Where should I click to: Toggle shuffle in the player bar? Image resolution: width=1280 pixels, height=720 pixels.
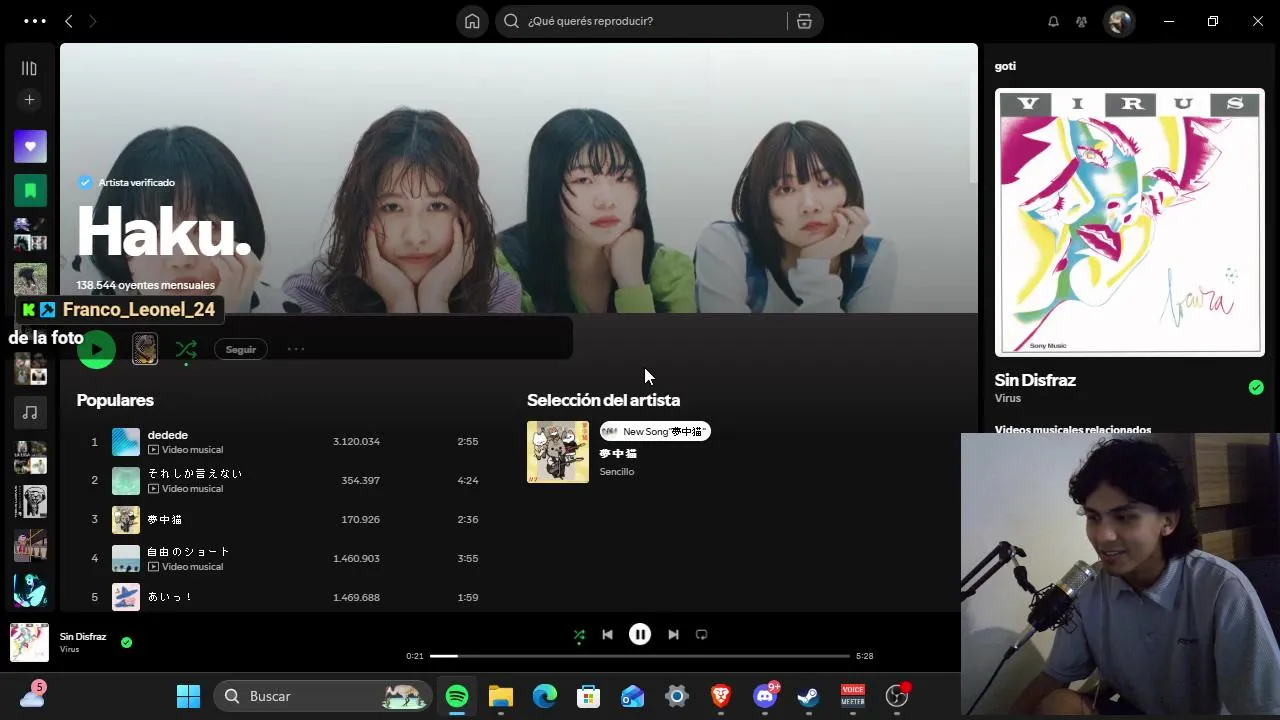pyautogui.click(x=579, y=635)
